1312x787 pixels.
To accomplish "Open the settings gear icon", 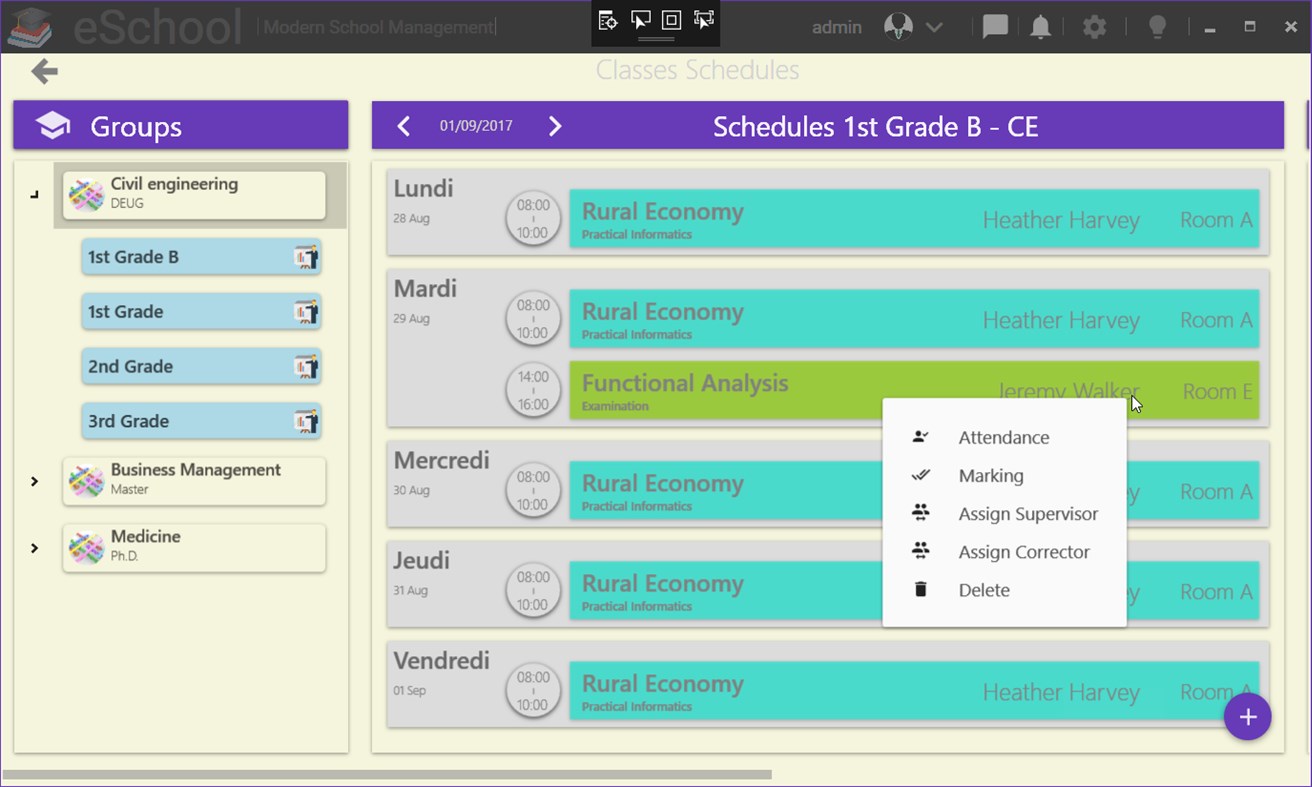I will point(1094,26).
